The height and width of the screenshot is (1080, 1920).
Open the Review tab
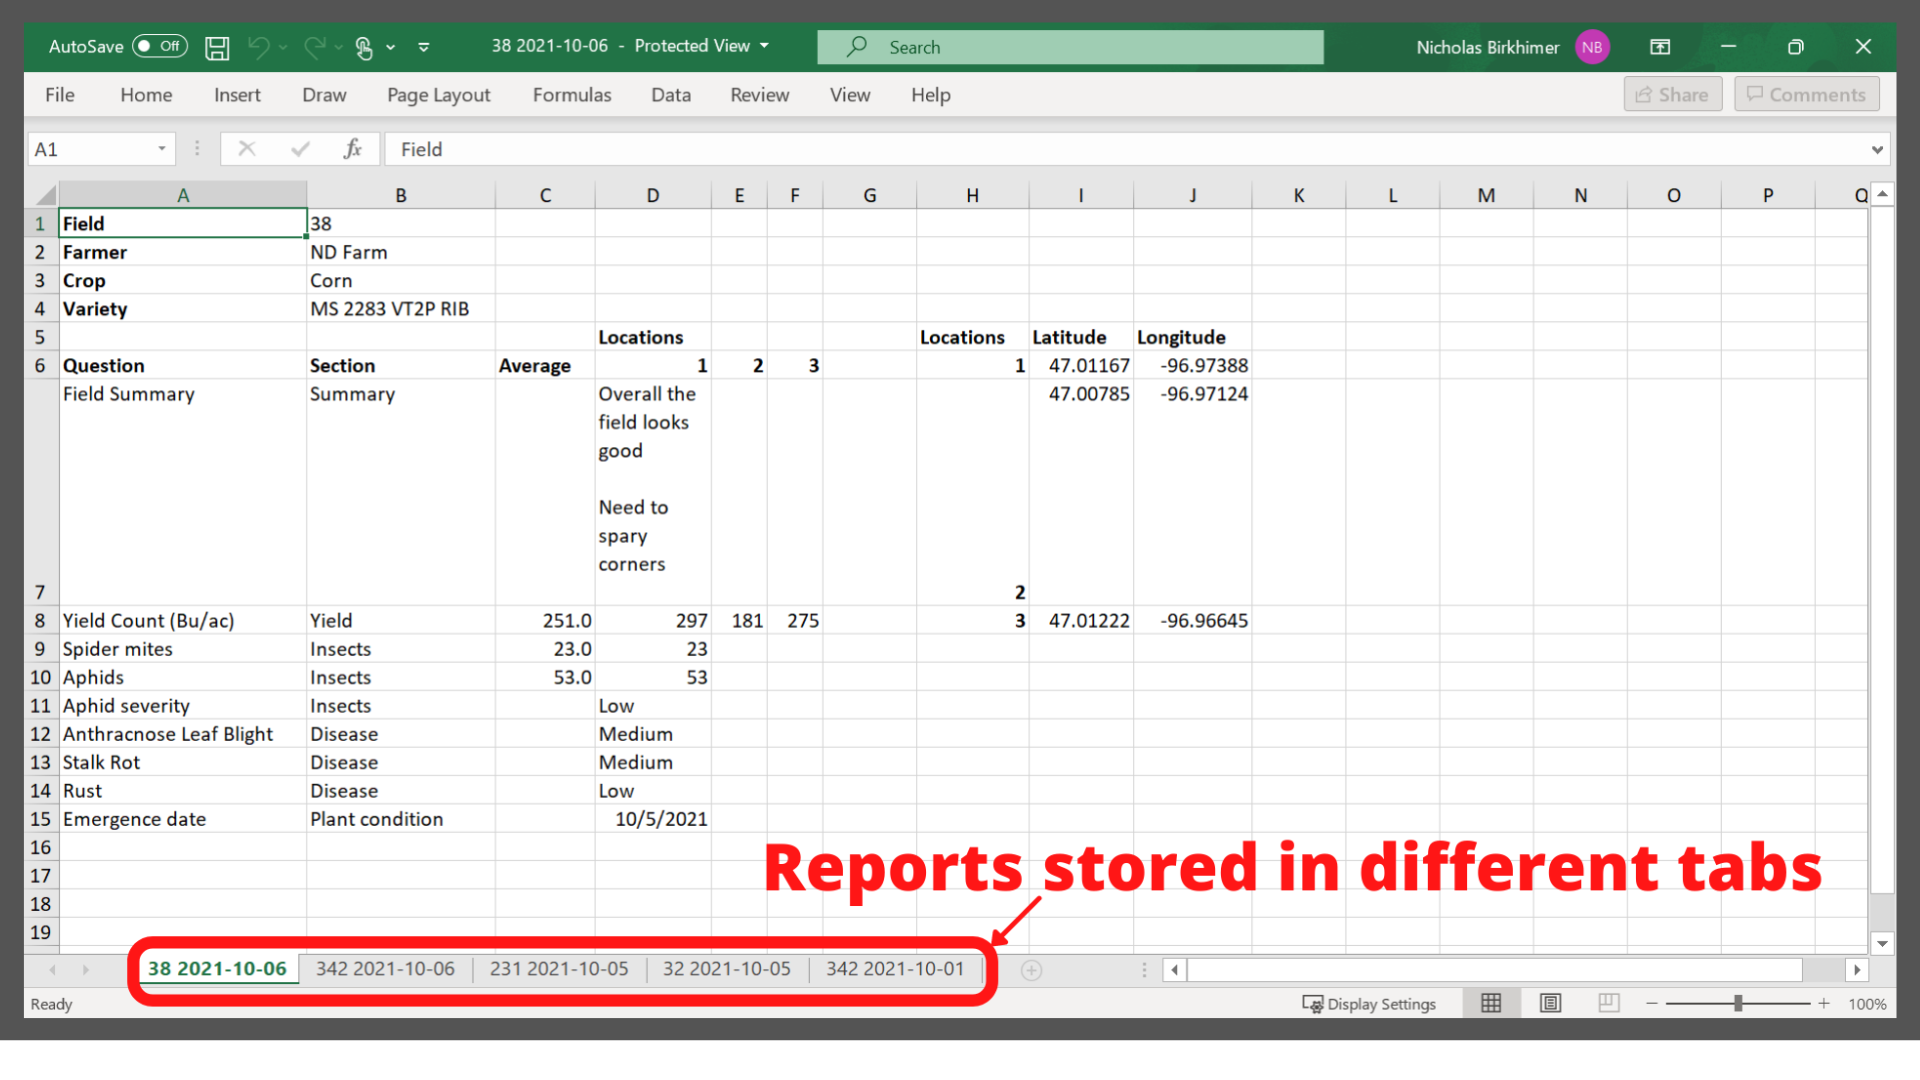(759, 95)
